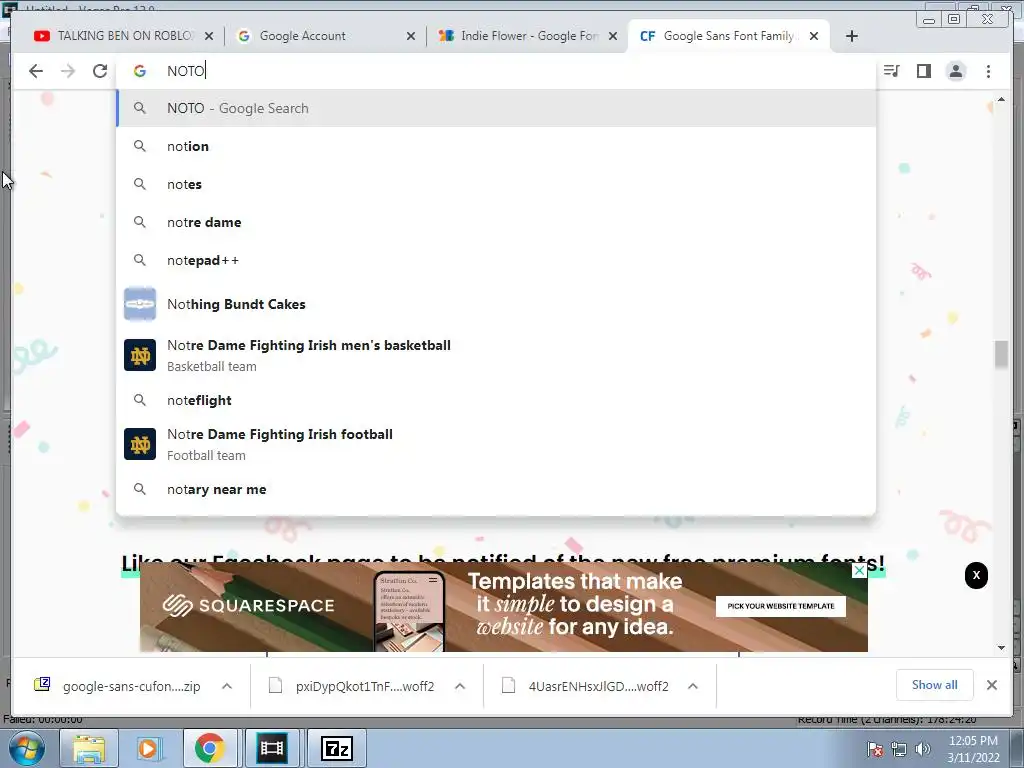Dismiss the ad with the black X button

tap(976, 575)
